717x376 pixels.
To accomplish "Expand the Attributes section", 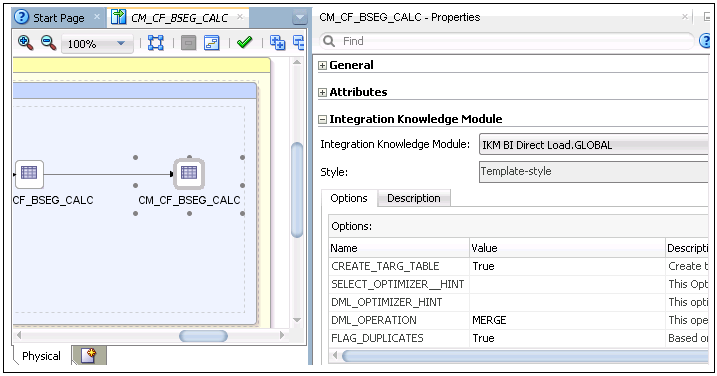I will (x=322, y=92).
